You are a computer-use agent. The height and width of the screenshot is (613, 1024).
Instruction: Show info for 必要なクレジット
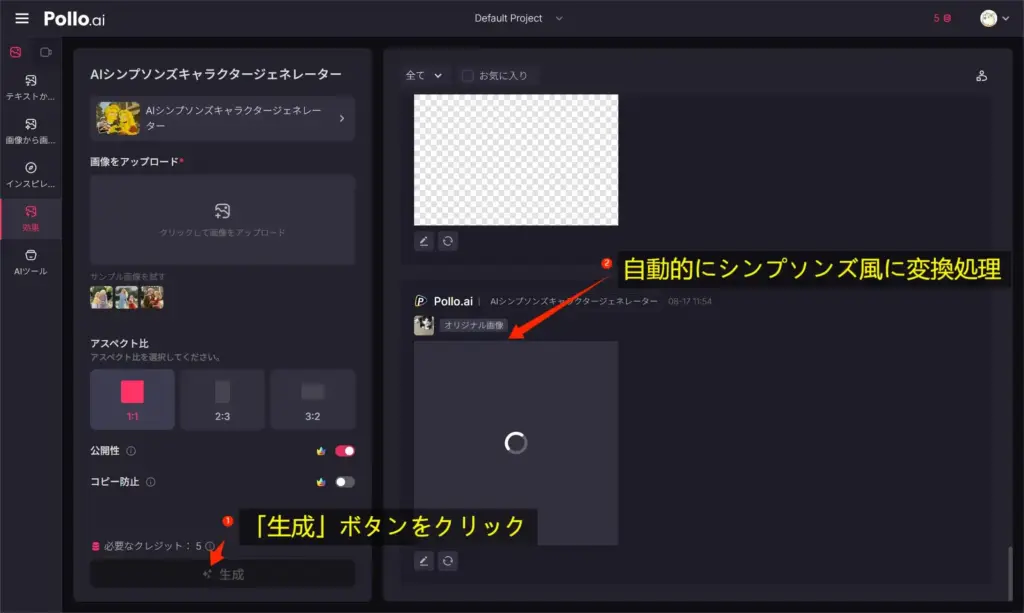[x=210, y=546]
